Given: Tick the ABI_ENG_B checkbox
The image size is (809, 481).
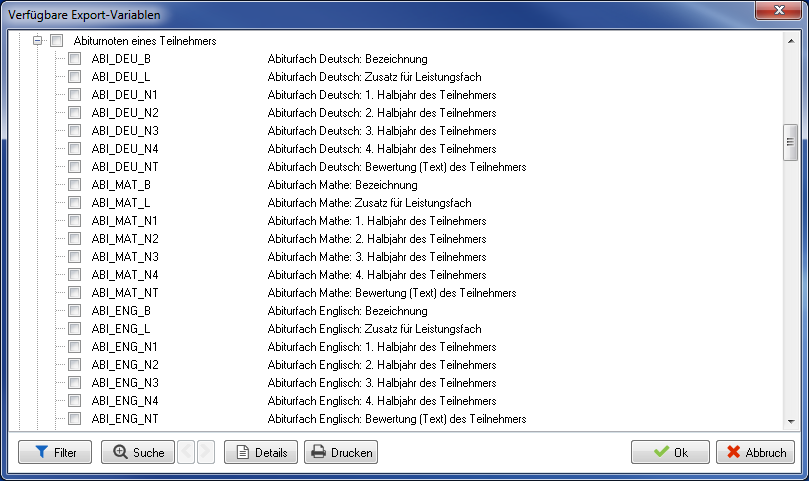Looking at the screenshot, I should pos(74,310).
